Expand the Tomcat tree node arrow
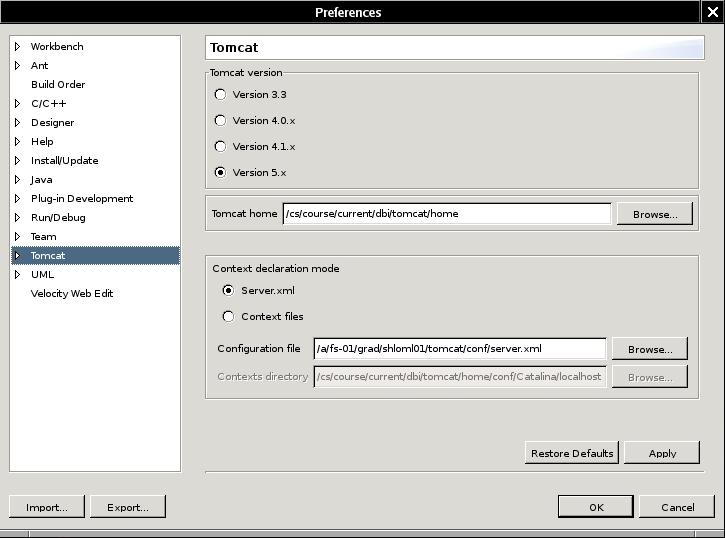This screenshot has height=538, width=725. pos(18,255)
